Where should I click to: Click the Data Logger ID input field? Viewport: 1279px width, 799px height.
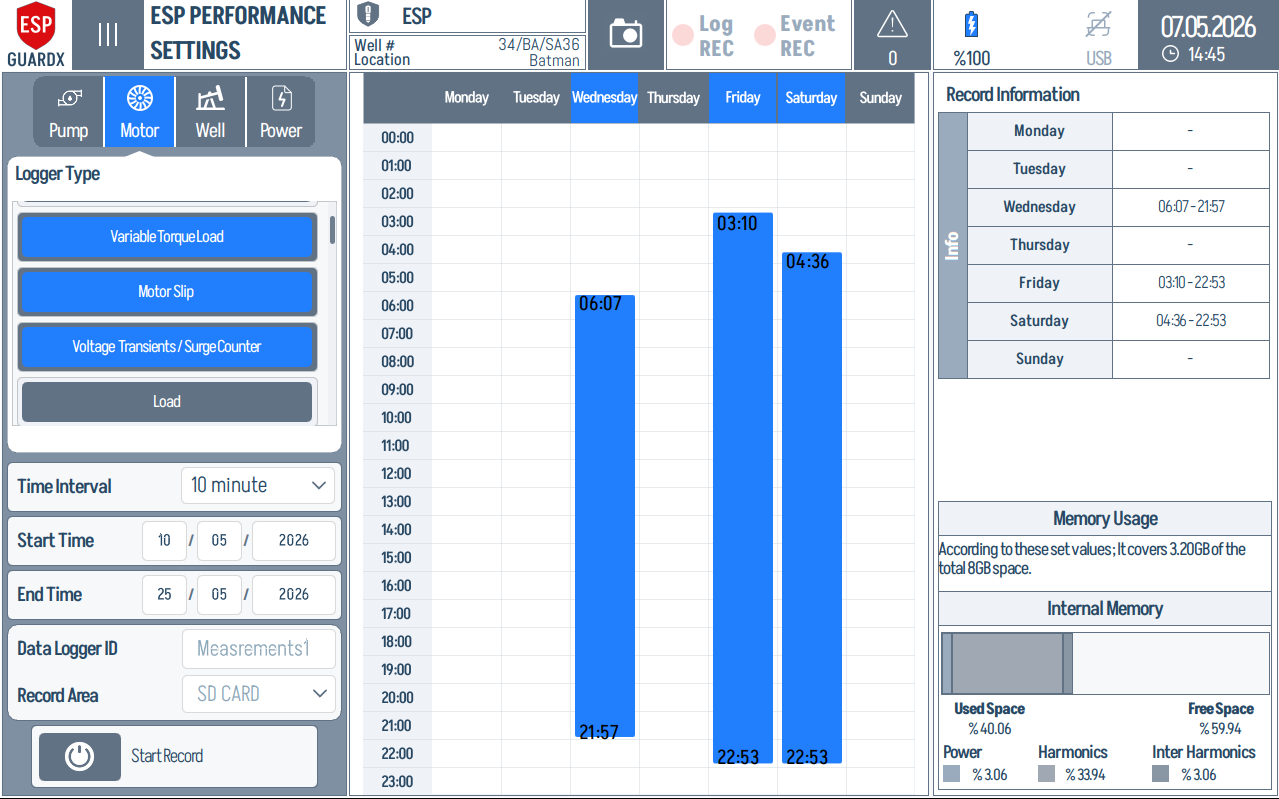258,649
